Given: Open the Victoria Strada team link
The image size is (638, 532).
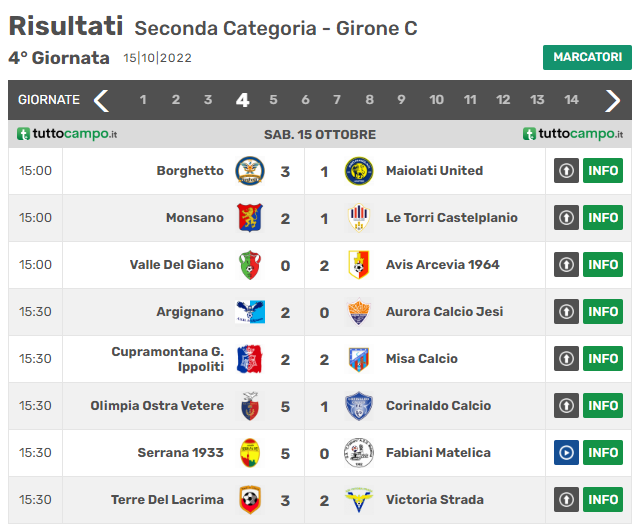Looking at the screenshot, I should (435, 500).
